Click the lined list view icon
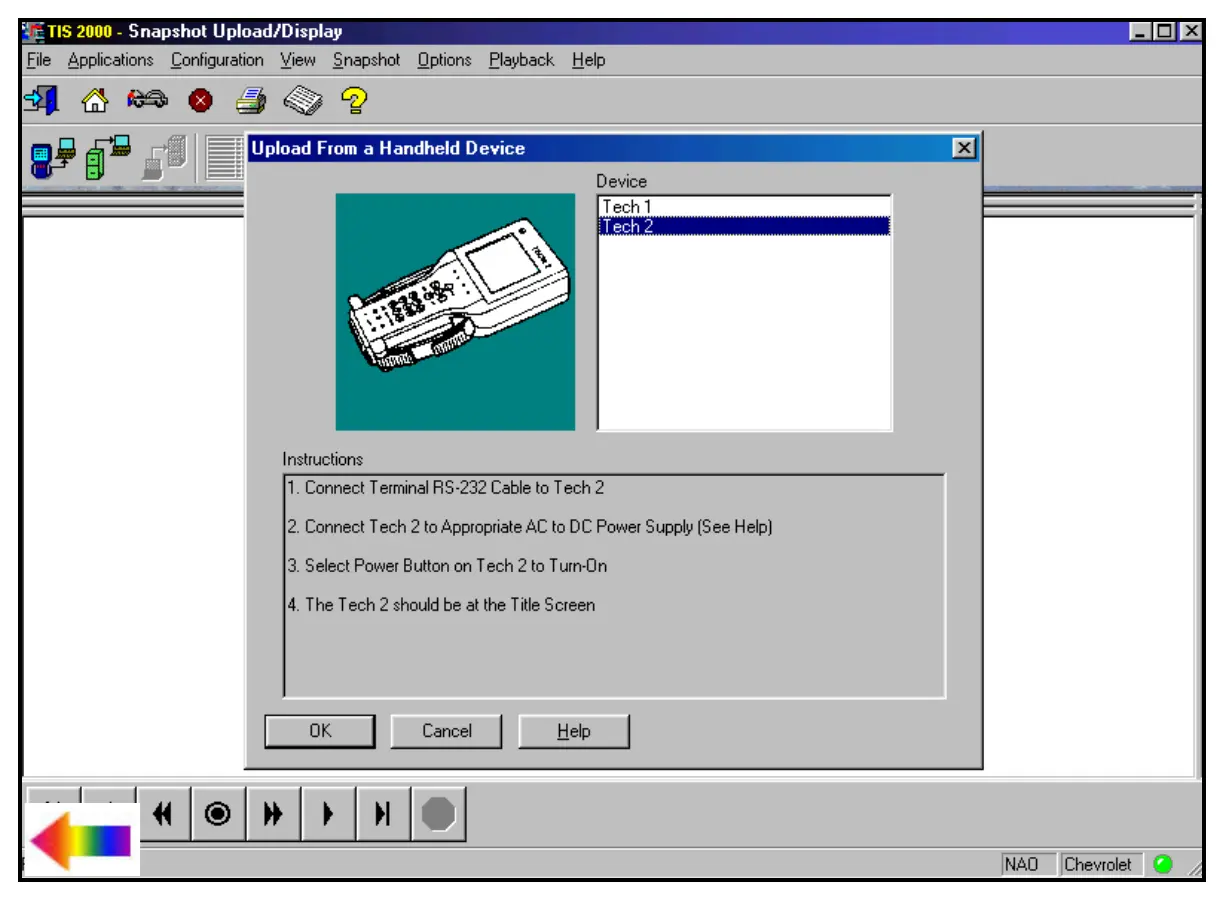This screenshot has width=1224, height=900. 225,158
